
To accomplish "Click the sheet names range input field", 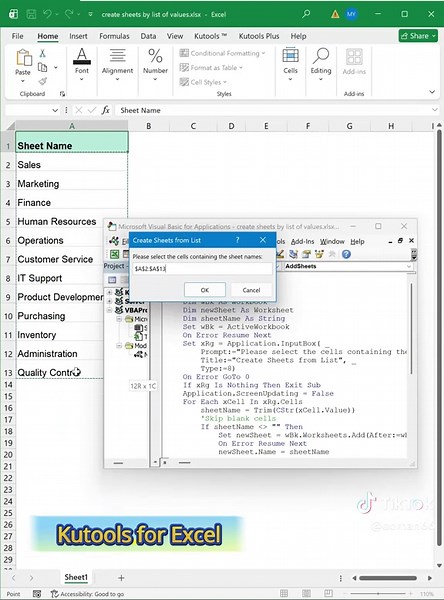I will (x=202, y=269).
